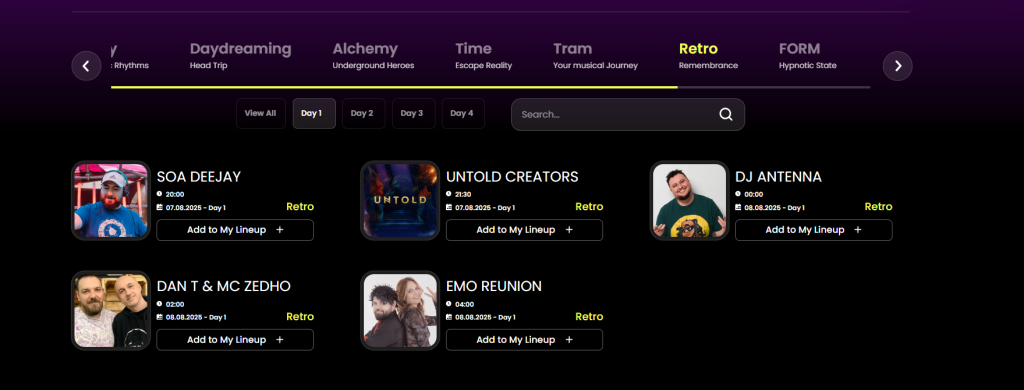Filter lineup by Day 4

click(462, 114)
